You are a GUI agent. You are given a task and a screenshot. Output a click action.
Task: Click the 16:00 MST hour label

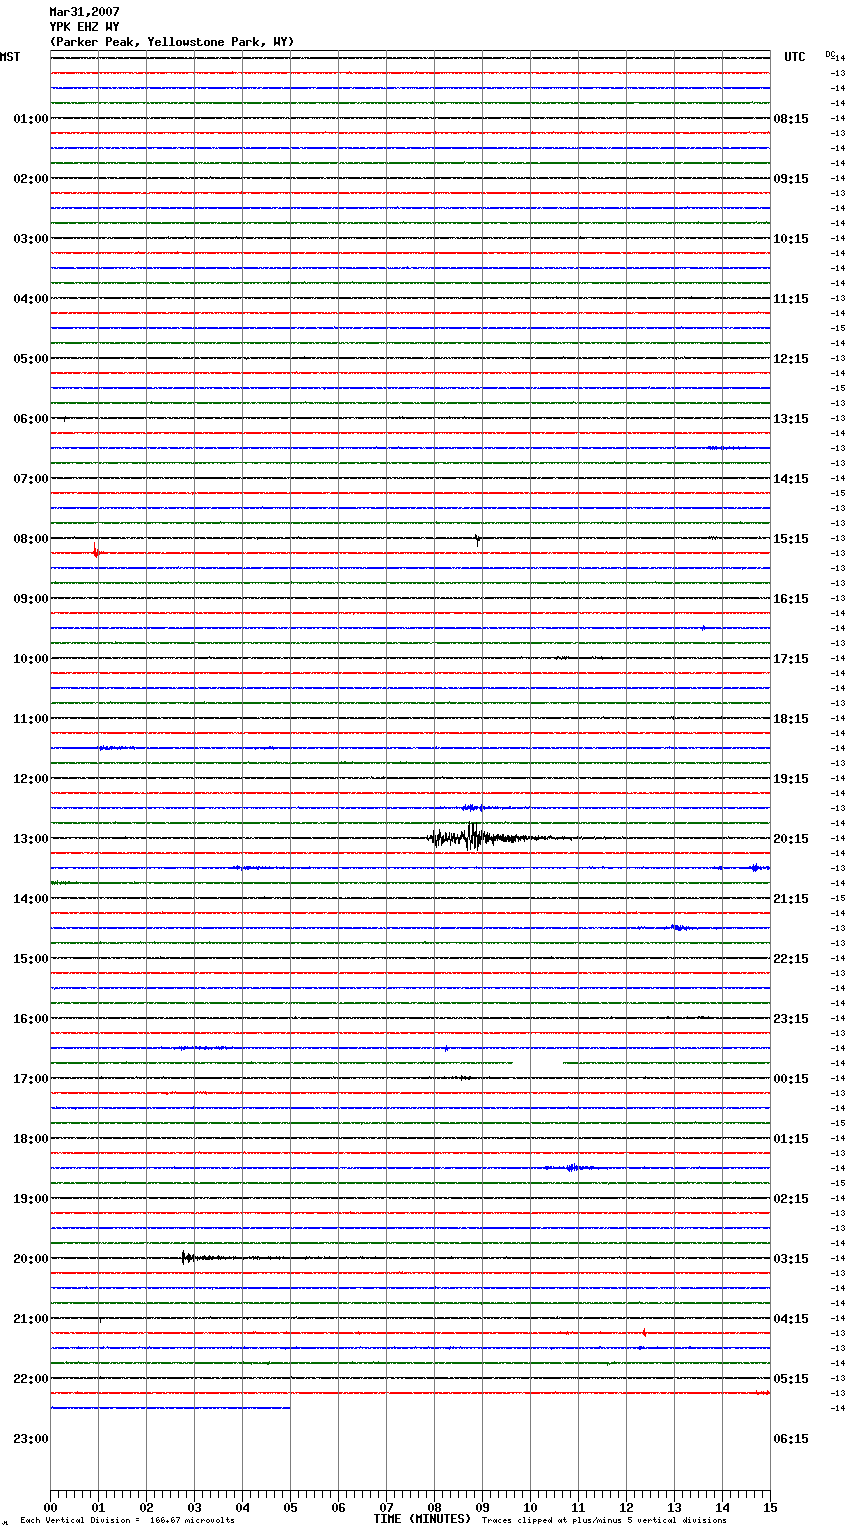point(30,1019)
